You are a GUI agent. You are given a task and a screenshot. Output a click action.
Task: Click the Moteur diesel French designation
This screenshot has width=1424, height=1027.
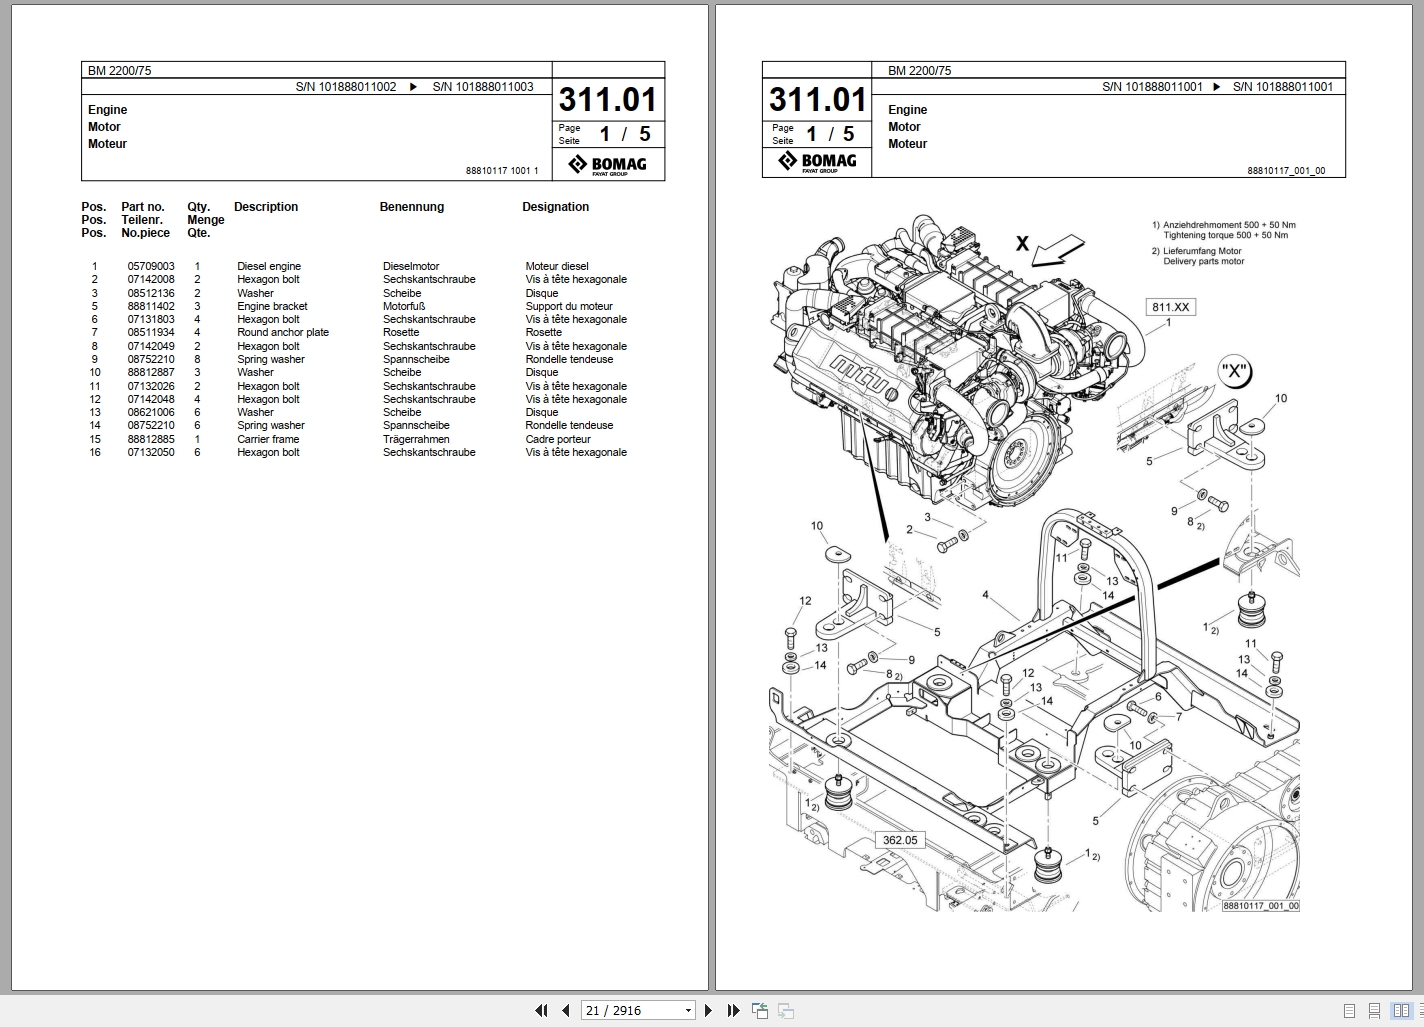tap(557, 267)
